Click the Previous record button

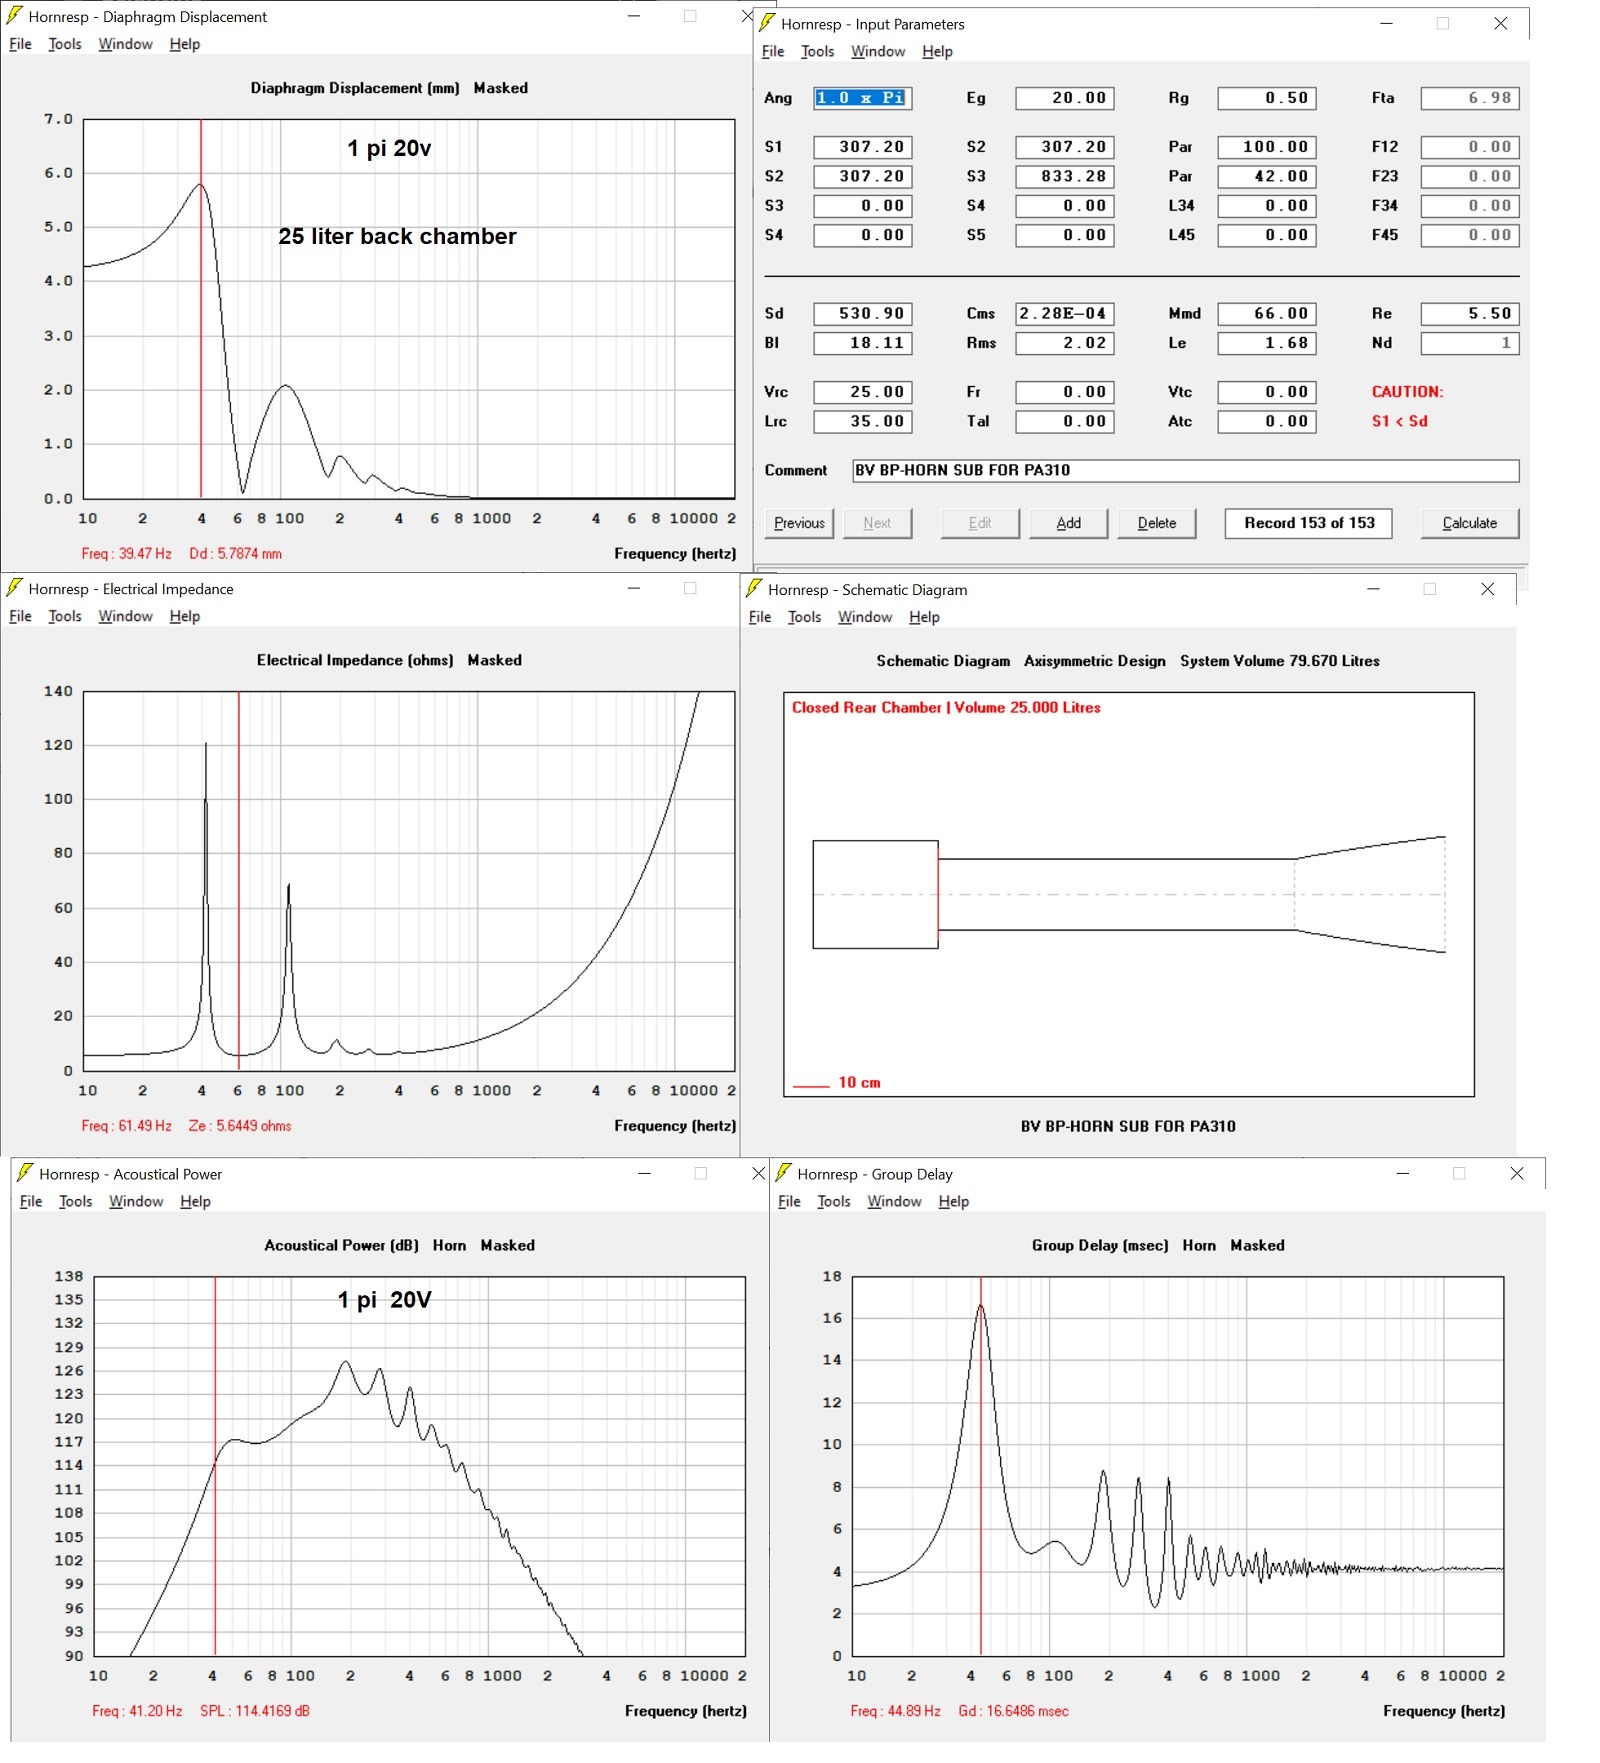click(800, 523)
